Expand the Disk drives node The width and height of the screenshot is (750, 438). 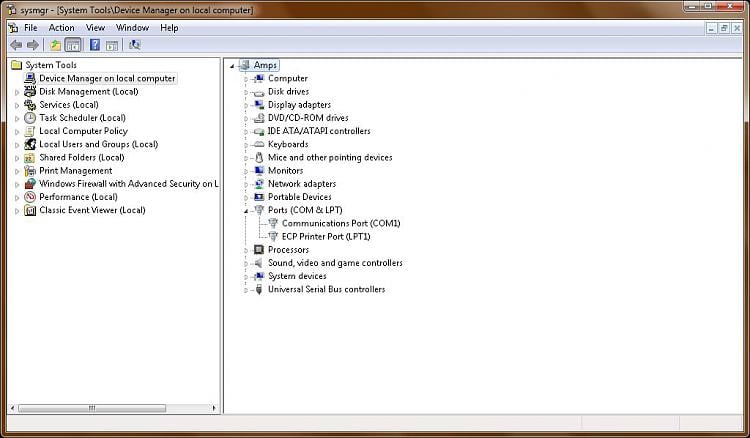pyautogui.click(x=246, y=92)
